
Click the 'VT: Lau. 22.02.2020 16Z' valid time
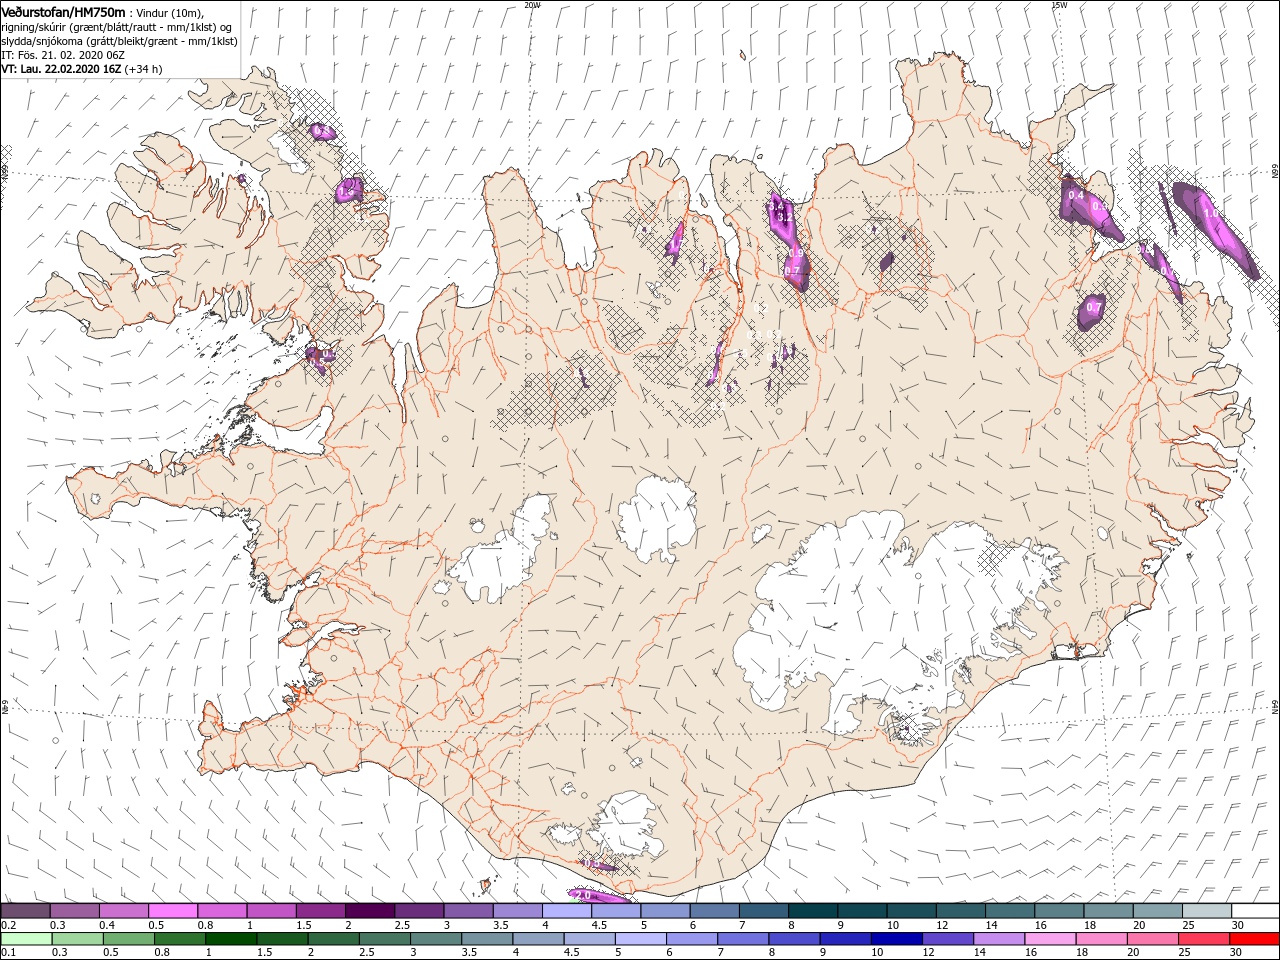[x=61, y=69]
